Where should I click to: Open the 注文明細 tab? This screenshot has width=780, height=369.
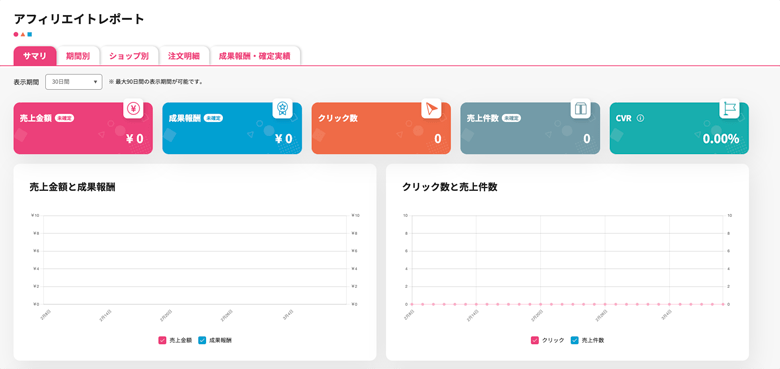click(184, 56)
